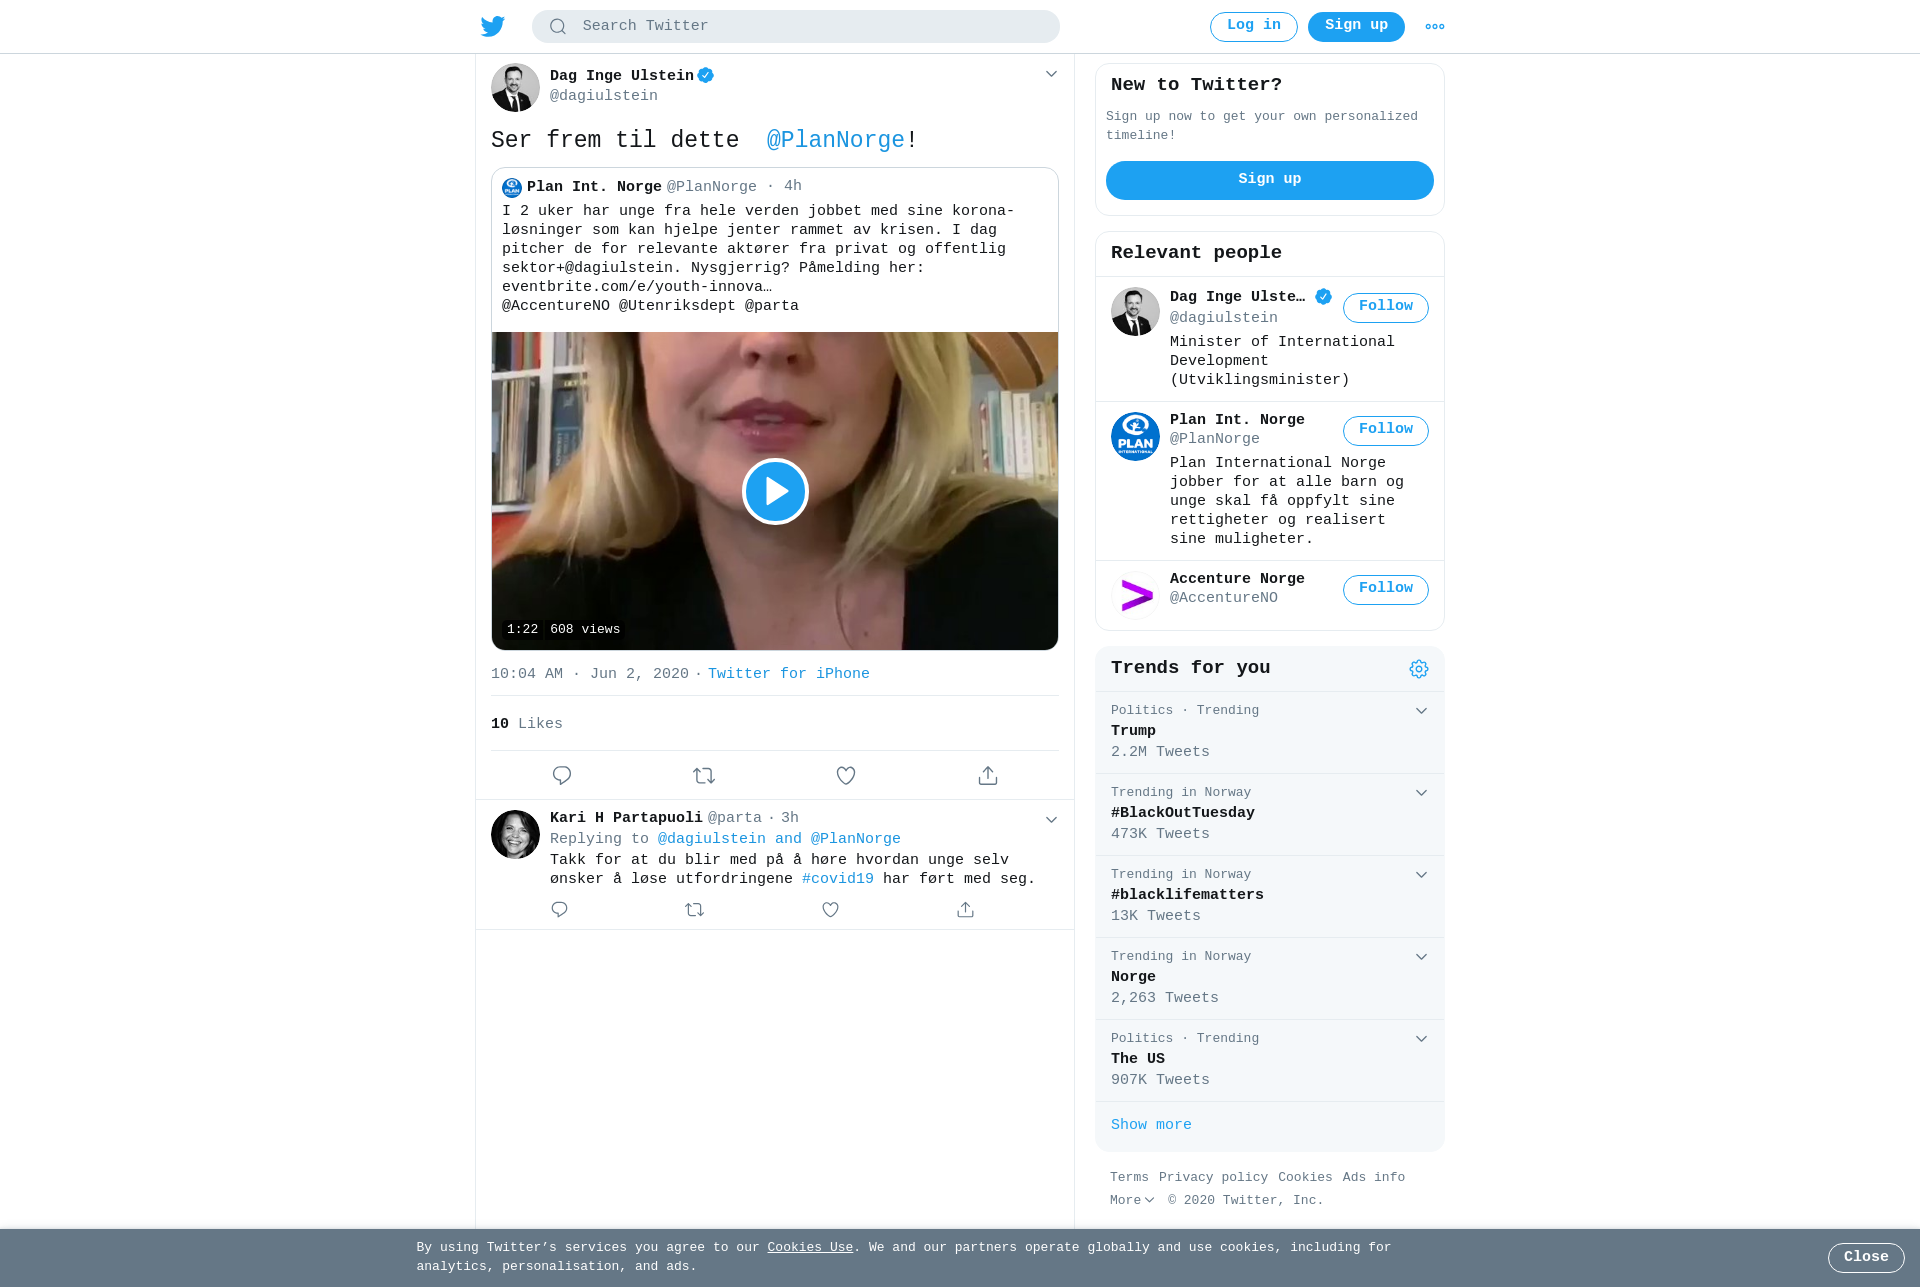Follow Dag Inge Ulstein

[1386, 308]
